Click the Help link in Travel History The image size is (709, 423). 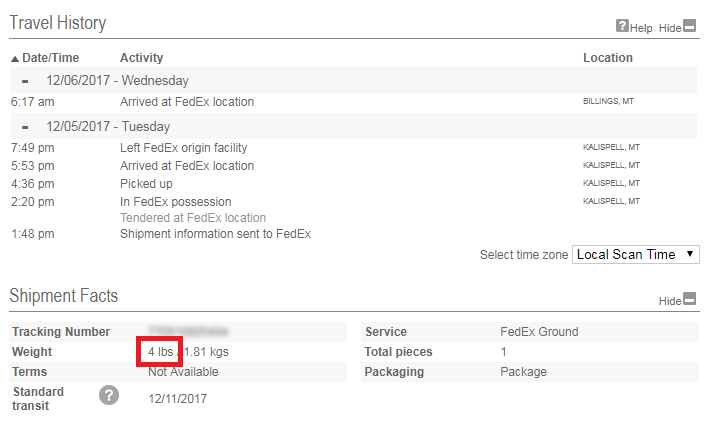pos(641,28)
